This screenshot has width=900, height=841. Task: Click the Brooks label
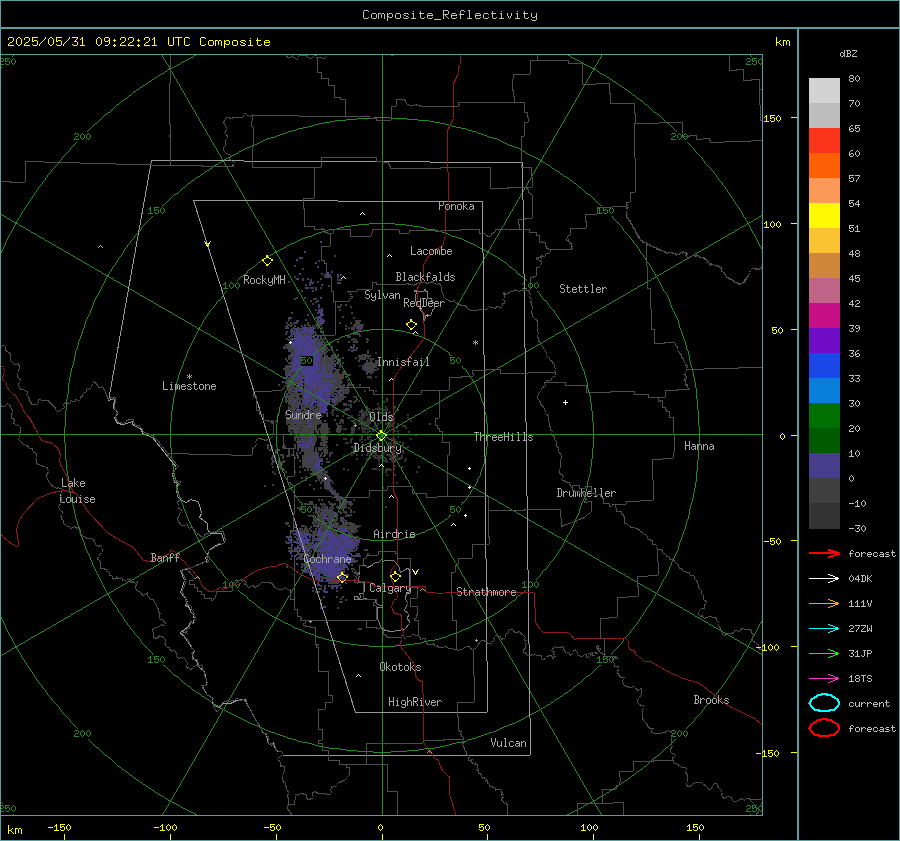711,700
